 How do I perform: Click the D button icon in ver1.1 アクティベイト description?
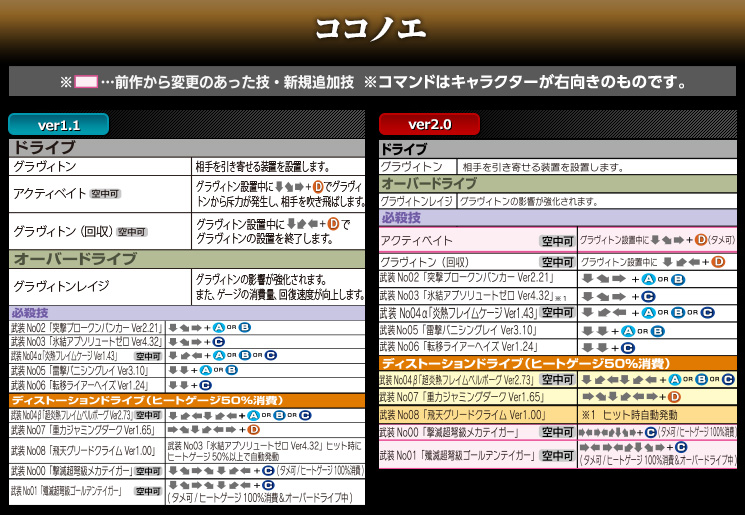(318, 187)
